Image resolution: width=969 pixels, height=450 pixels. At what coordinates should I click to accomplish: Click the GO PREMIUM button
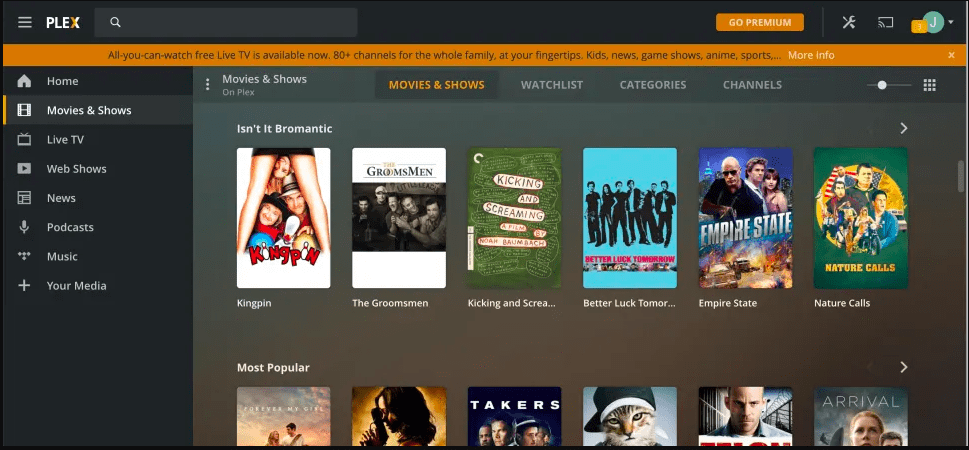coord(760,22)
